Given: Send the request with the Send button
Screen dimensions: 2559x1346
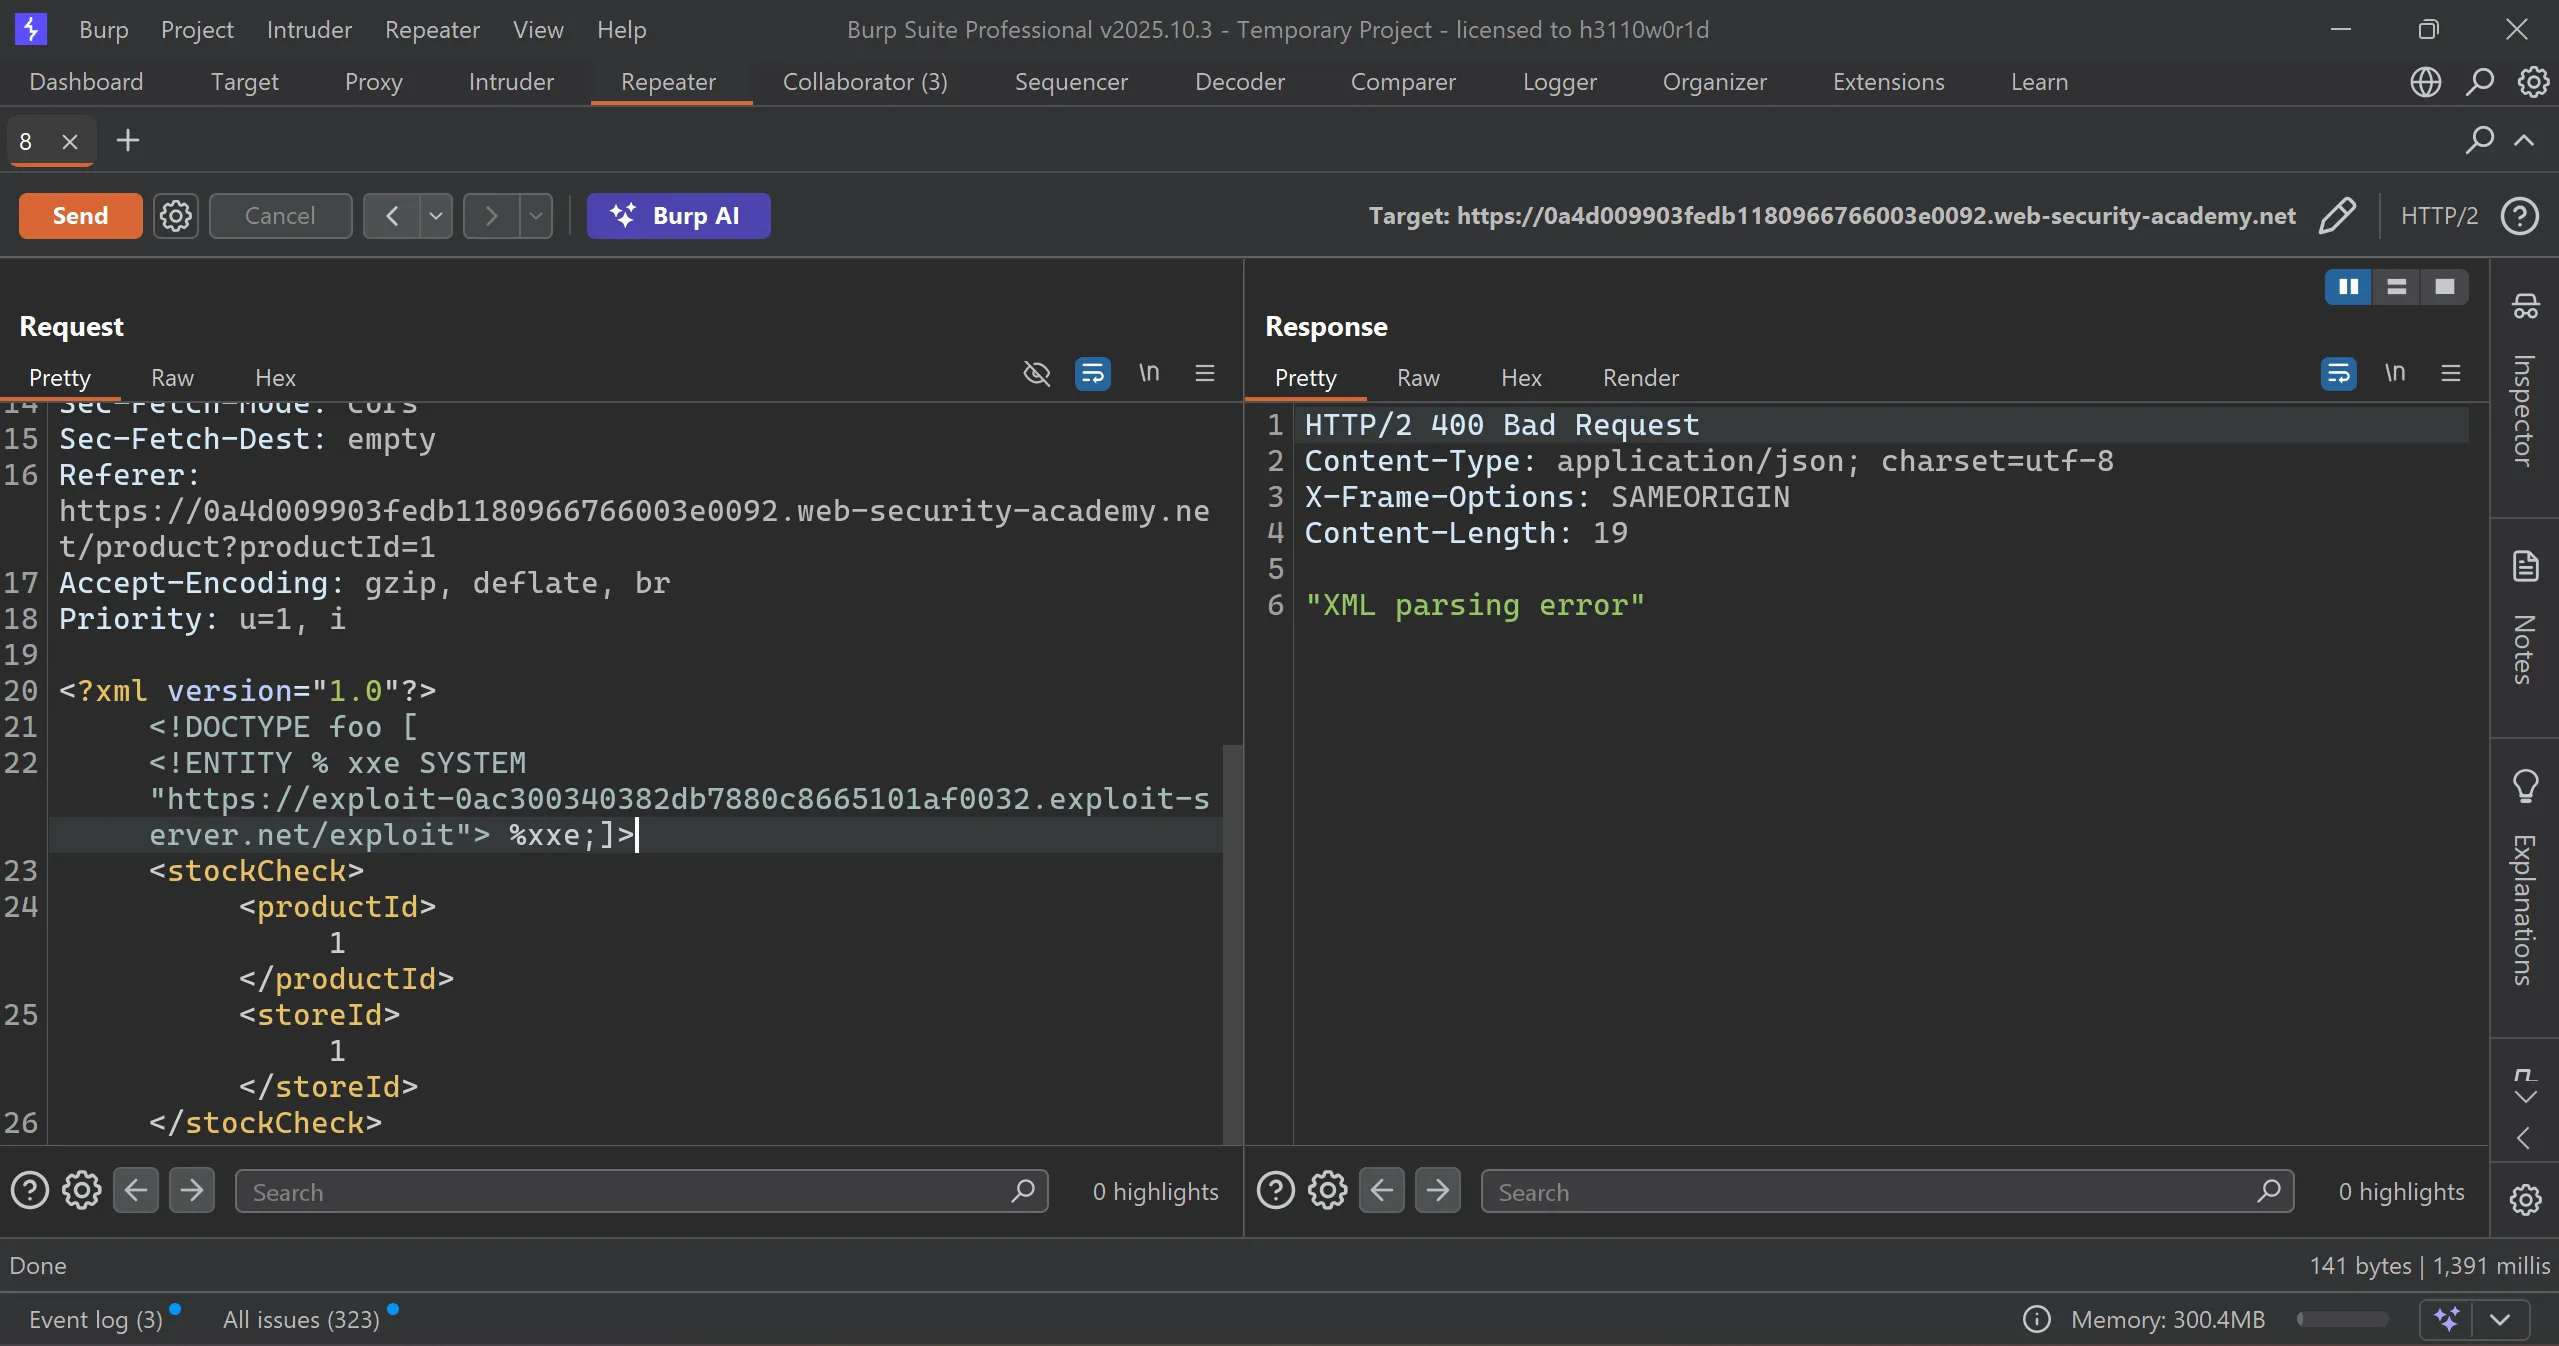Looking at the screenshot, I should (x=80, y=216).
